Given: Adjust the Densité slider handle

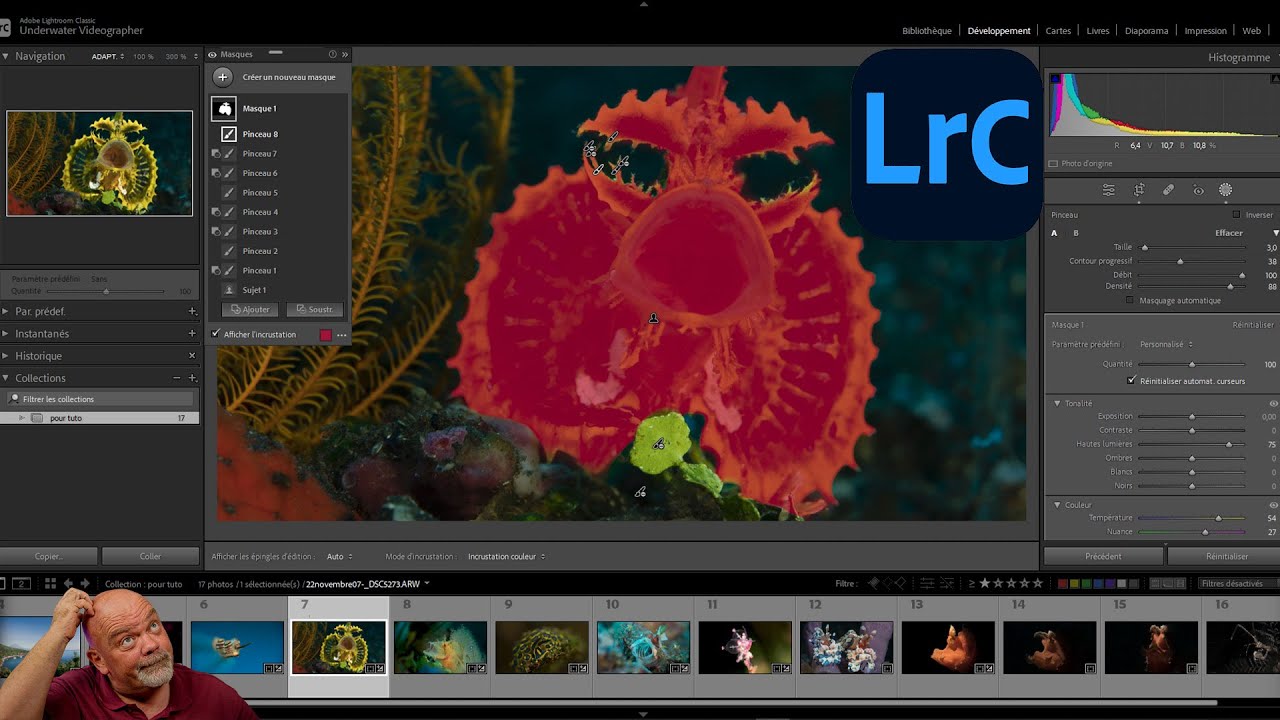Looking at the screenshot, I should point(1230,286).
